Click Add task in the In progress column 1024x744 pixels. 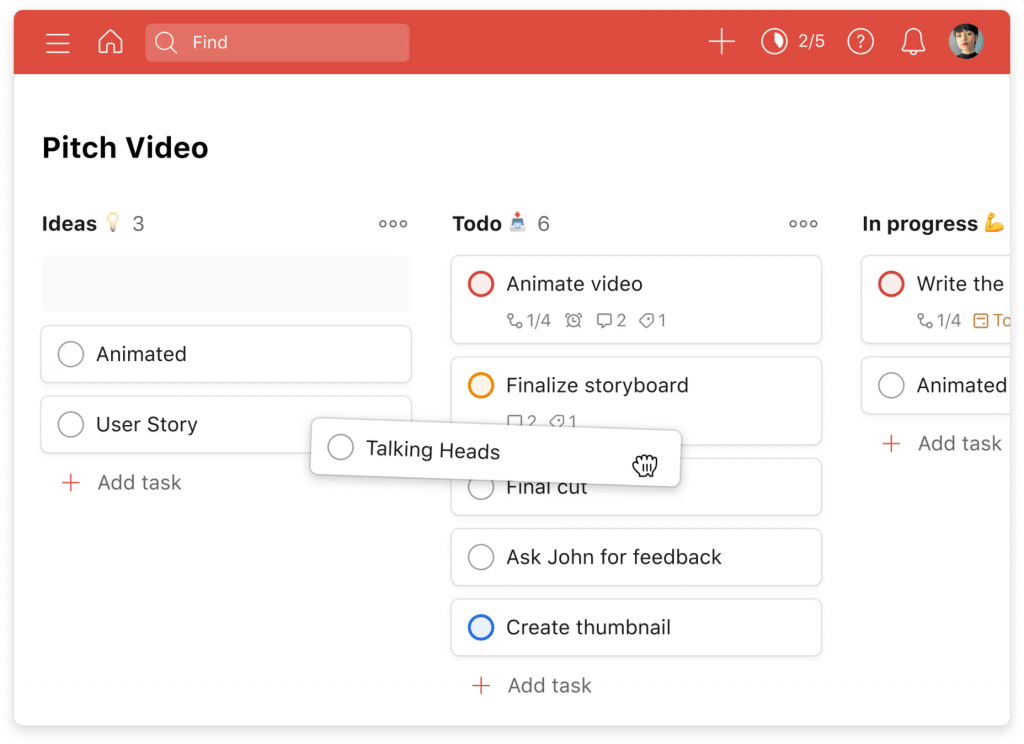(940, 443)
